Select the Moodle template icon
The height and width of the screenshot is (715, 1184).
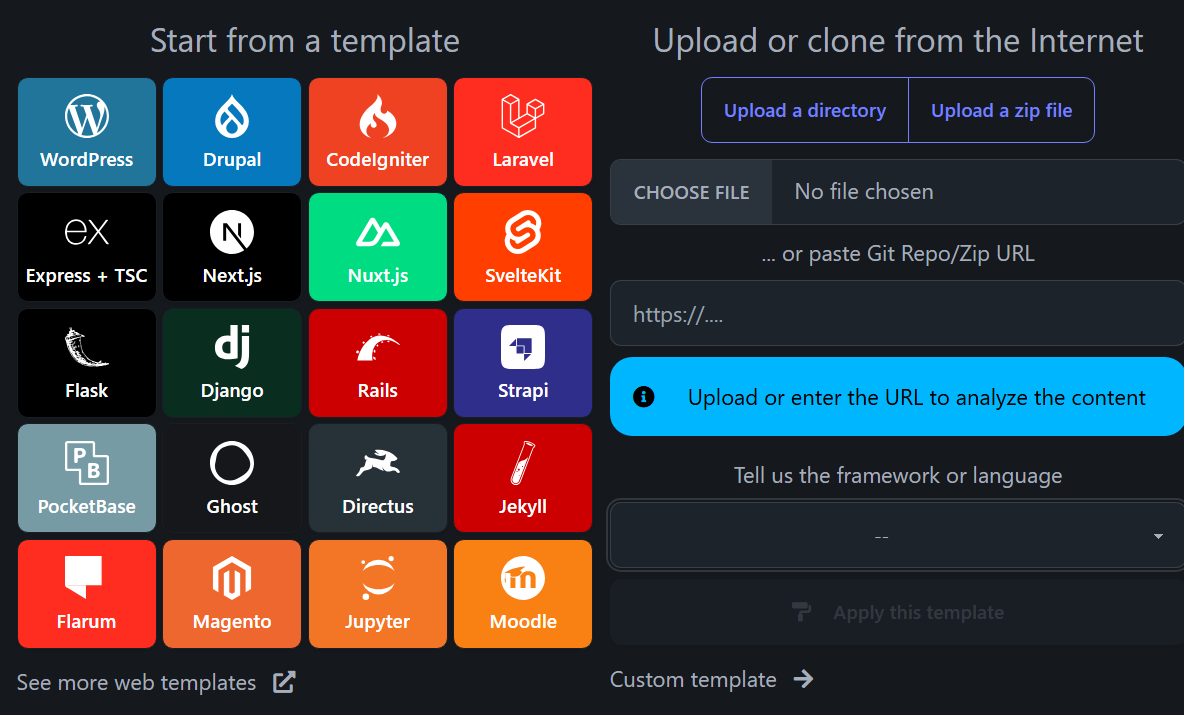523,578
